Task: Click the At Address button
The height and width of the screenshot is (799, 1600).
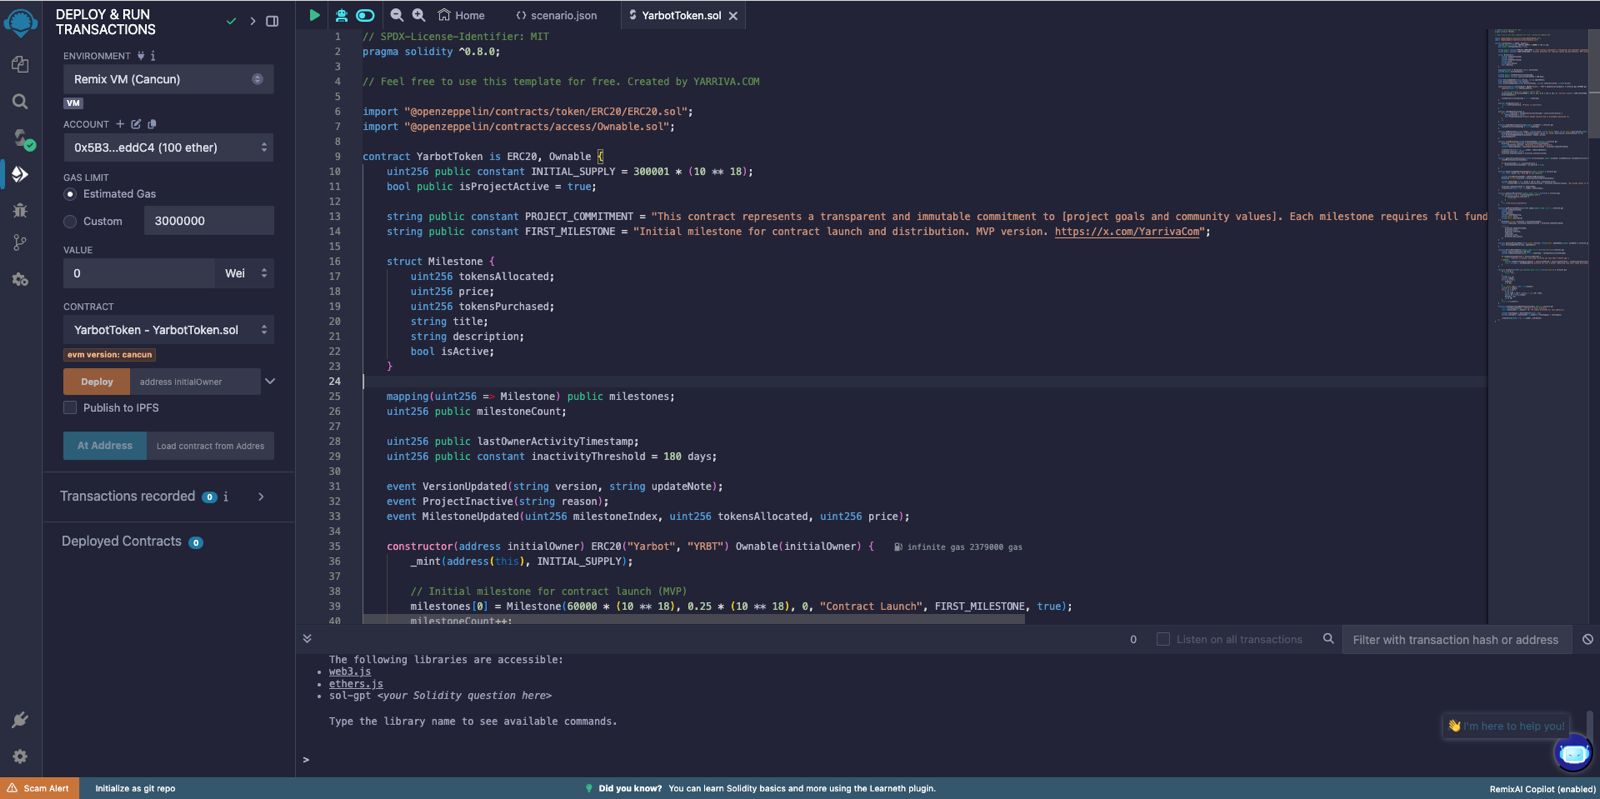Action: click(x=105, y=445)
